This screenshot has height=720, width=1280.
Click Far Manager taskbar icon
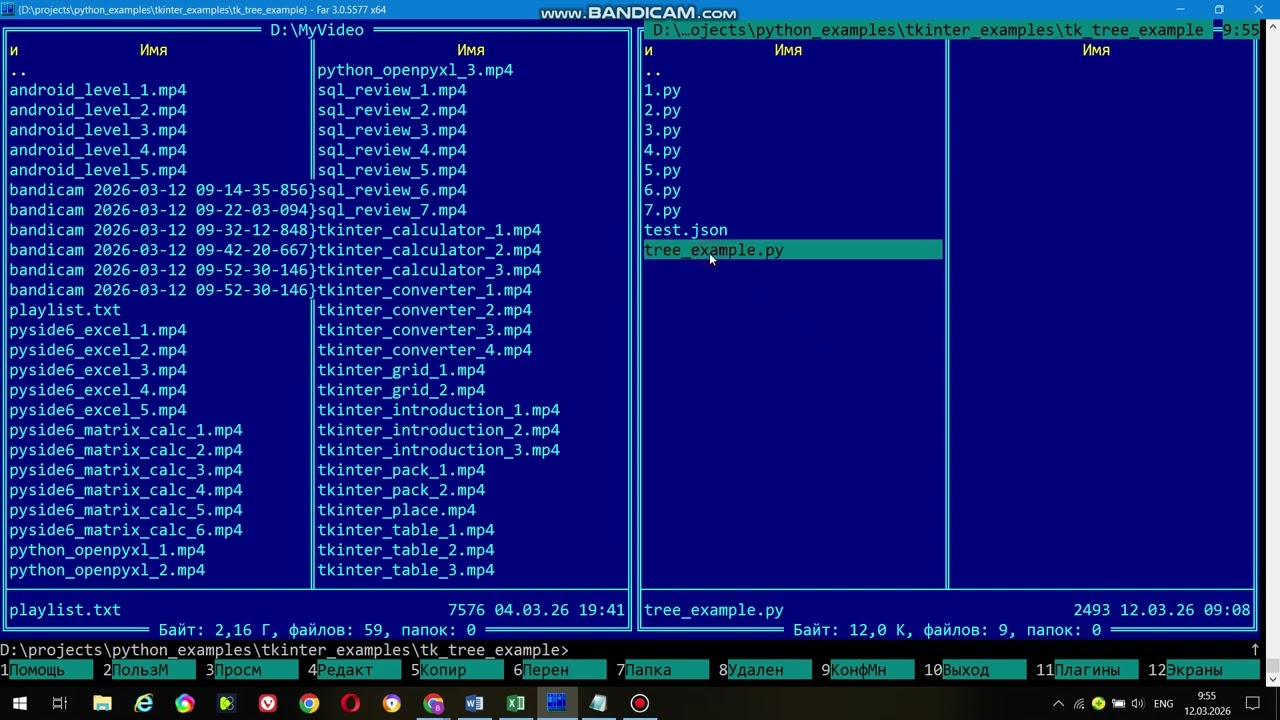click(x=557, y=704)
